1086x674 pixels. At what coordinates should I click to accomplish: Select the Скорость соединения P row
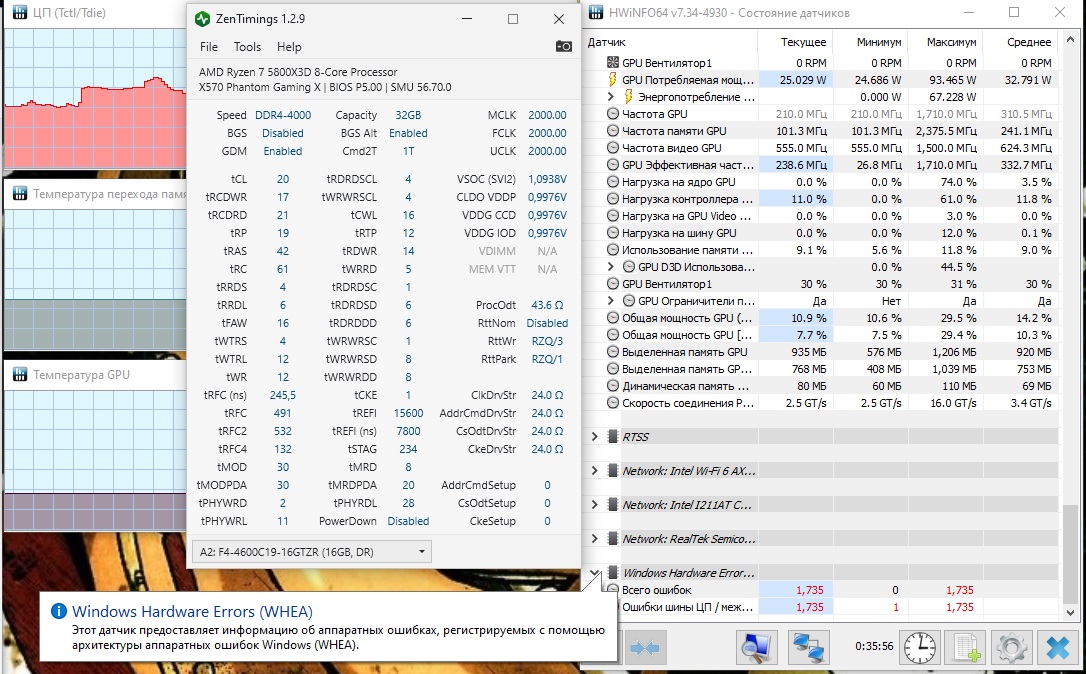coord(822,402)
